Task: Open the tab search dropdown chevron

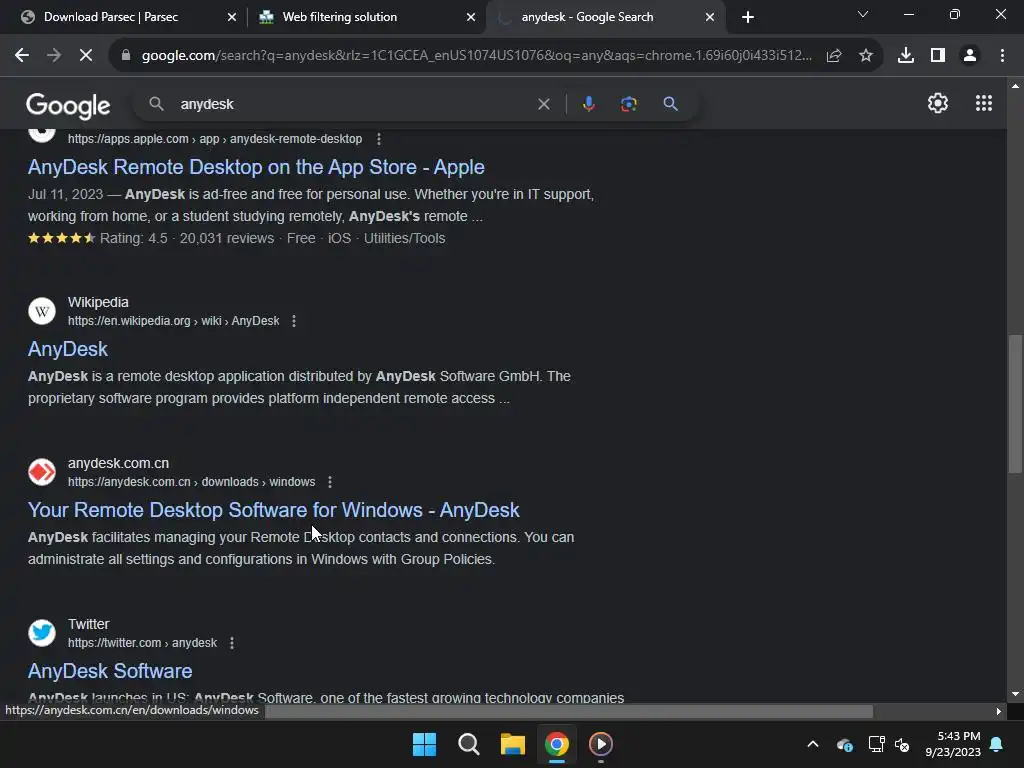Action: pos(863,14)
